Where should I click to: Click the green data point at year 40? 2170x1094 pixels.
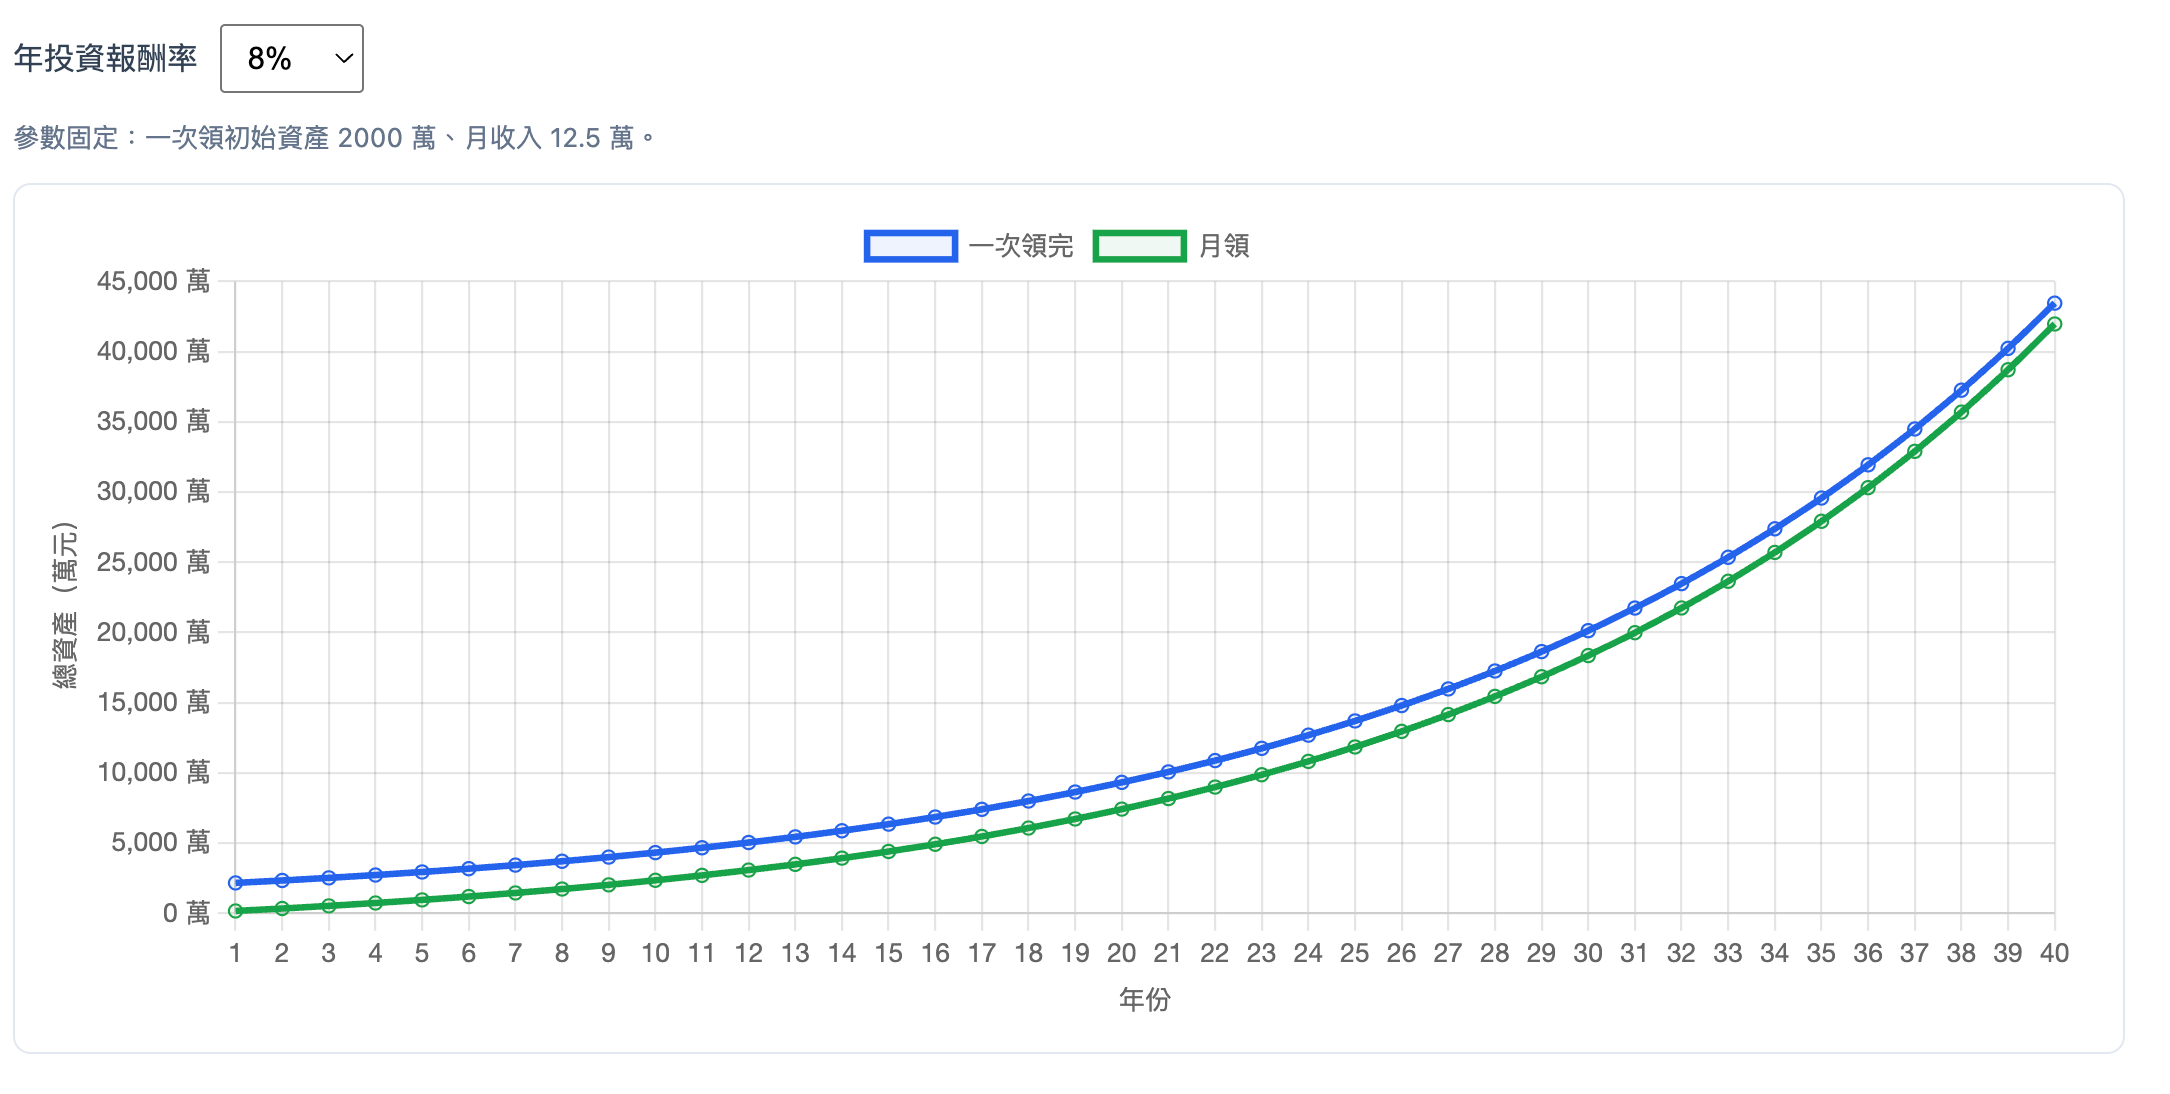pos(2054,324)
